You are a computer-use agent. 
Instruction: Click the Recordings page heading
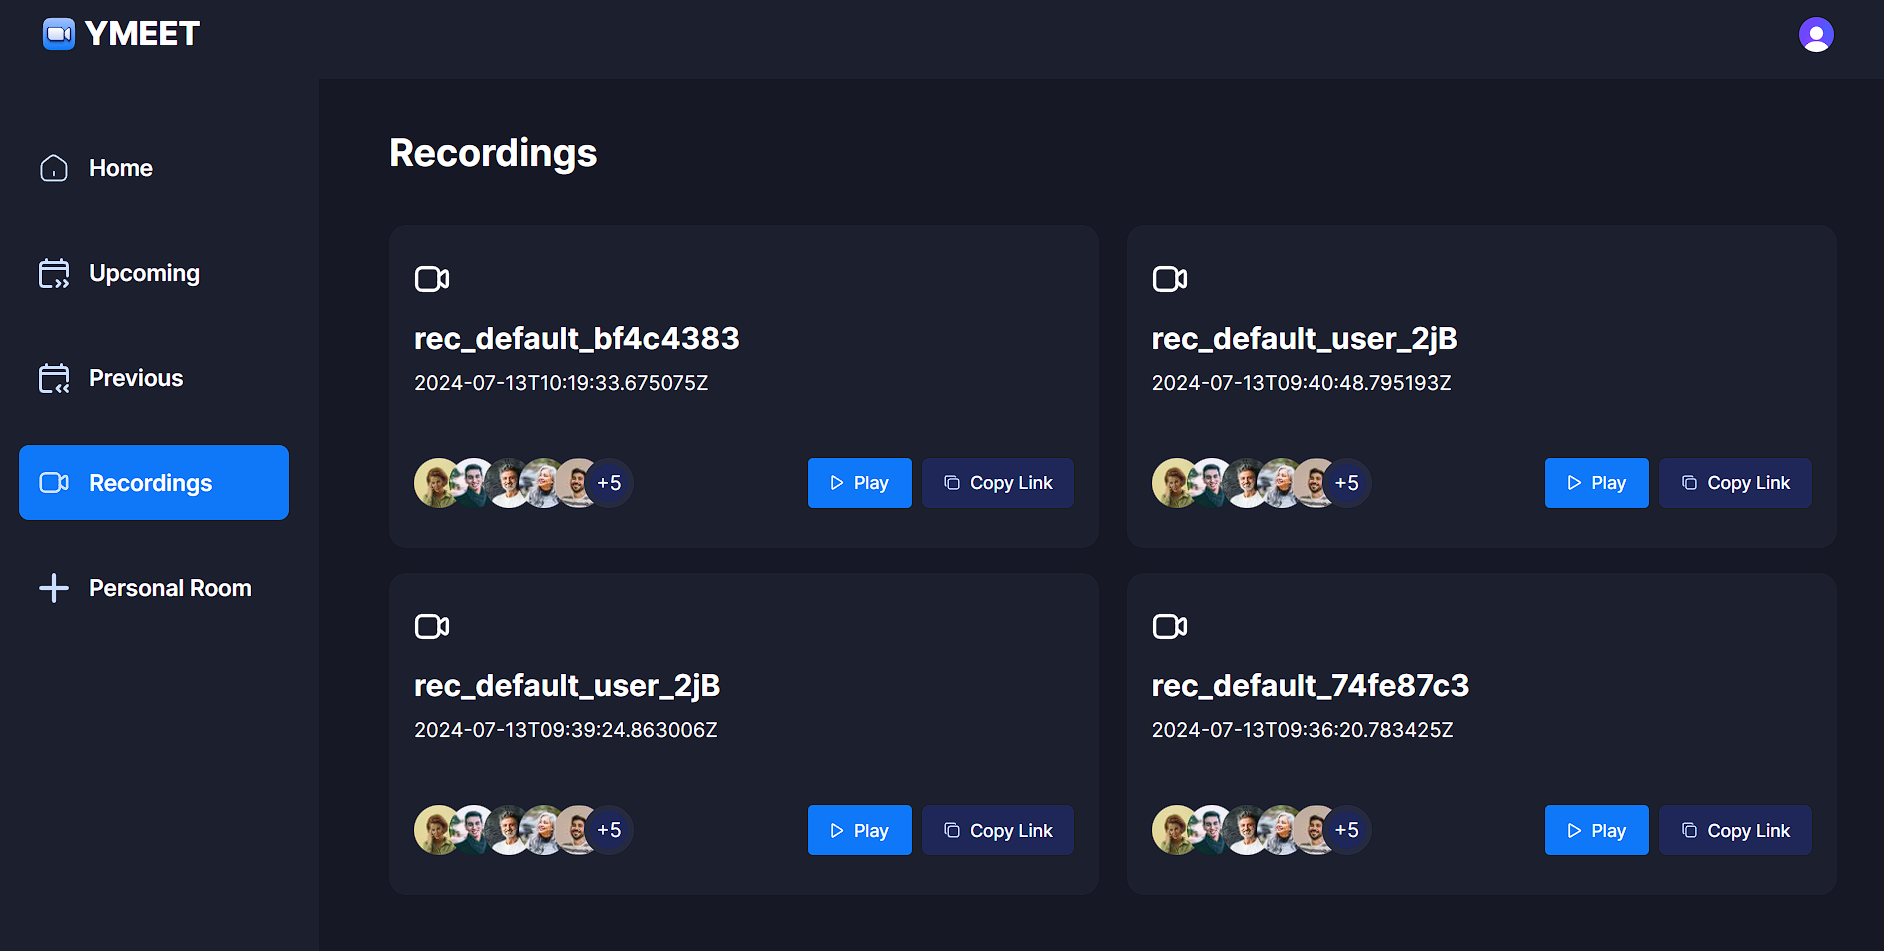(493, 153)
